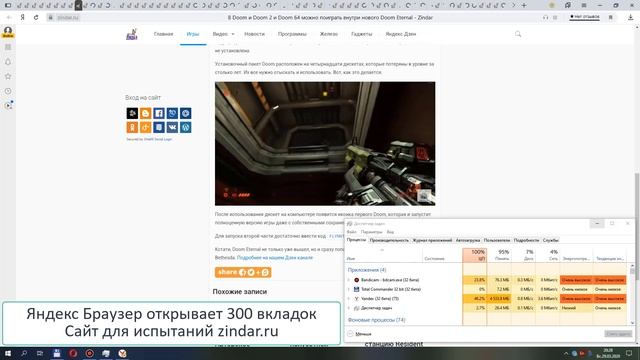Screen dimensions: 640x360
Task: Log in with Odnoklassniki icon
Action: tap(132, 127)
